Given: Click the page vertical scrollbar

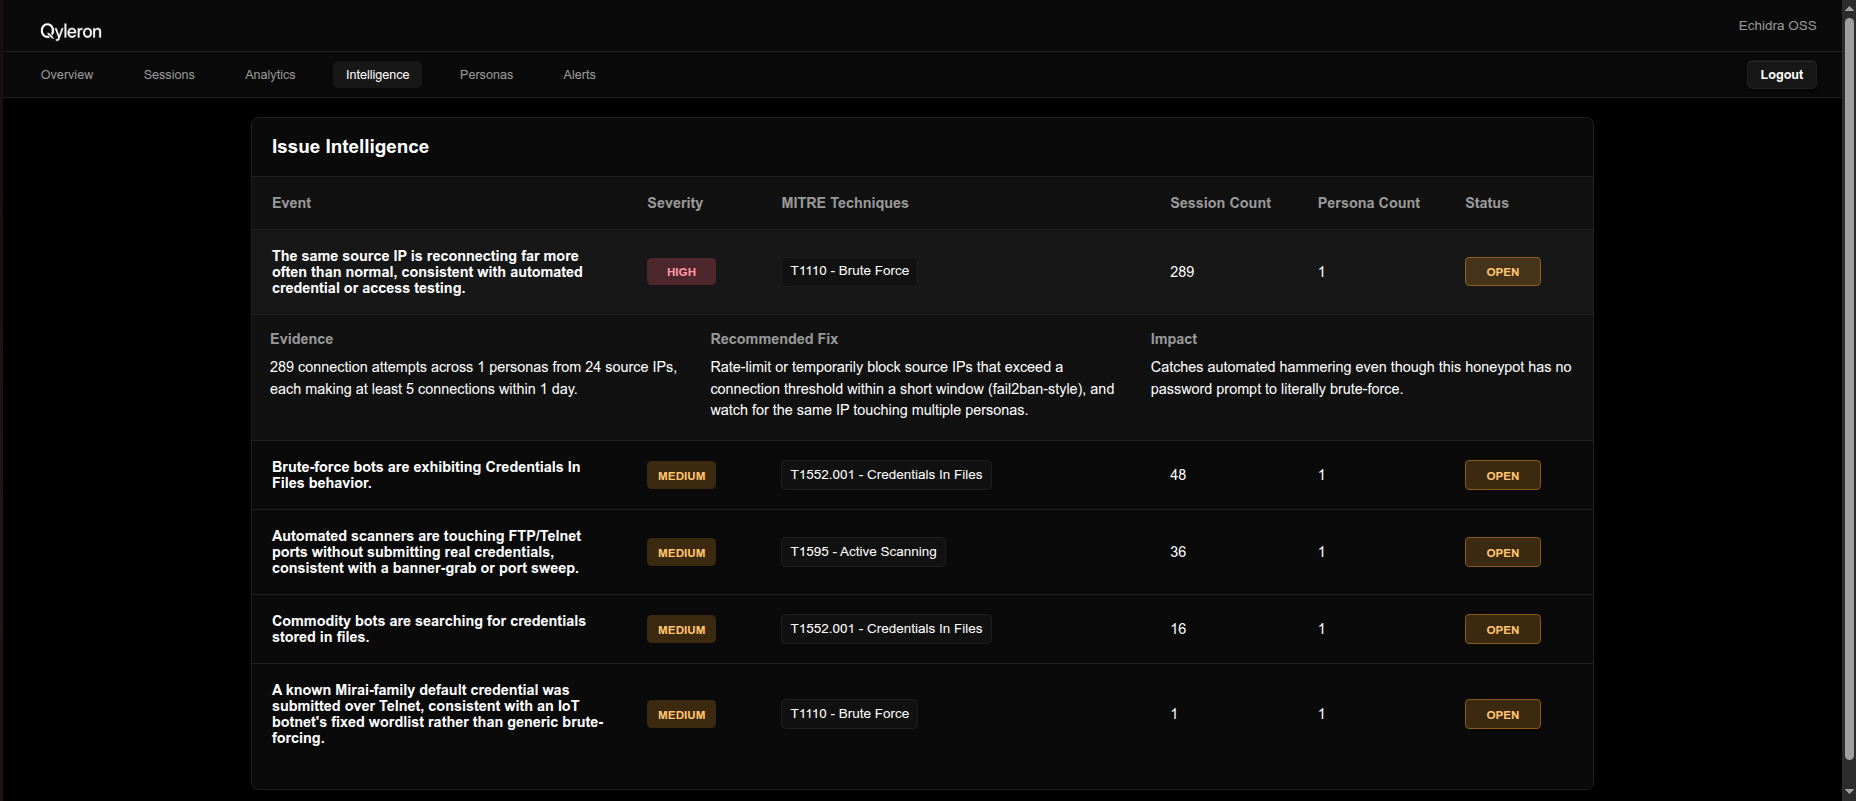Looking at the screenshot, I should [1849, 387].
